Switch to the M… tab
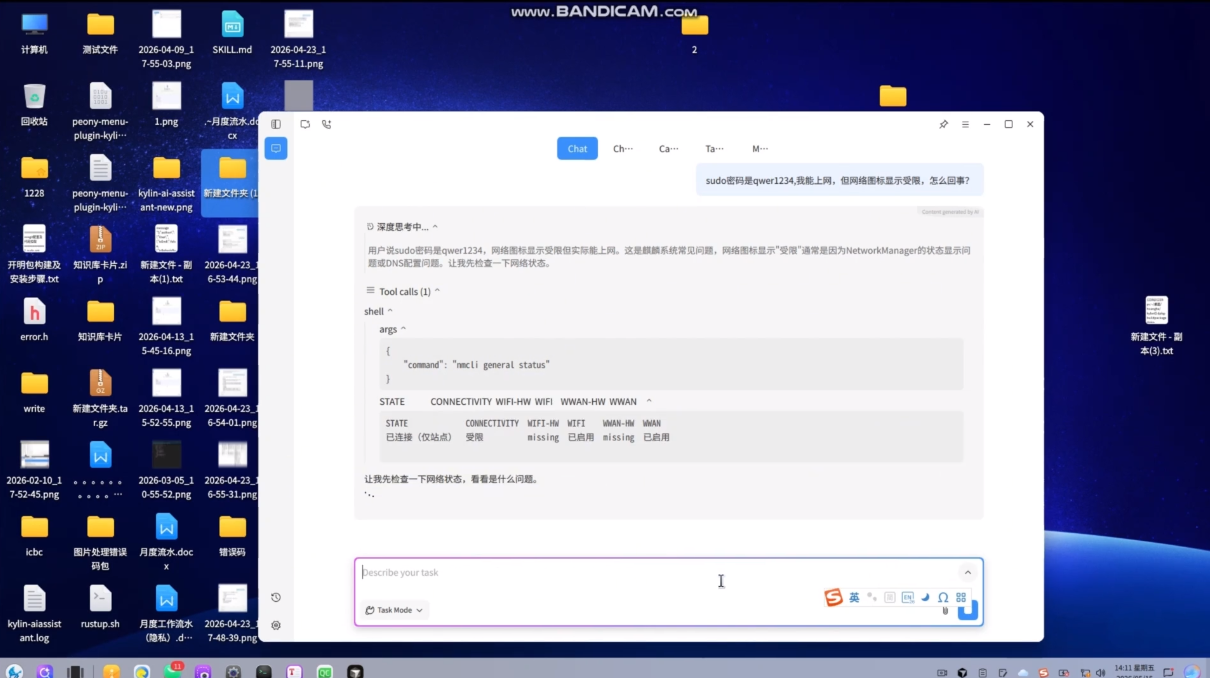Image resolution: width=1210 pixels, height=678 pixels. tap(760, 149)
